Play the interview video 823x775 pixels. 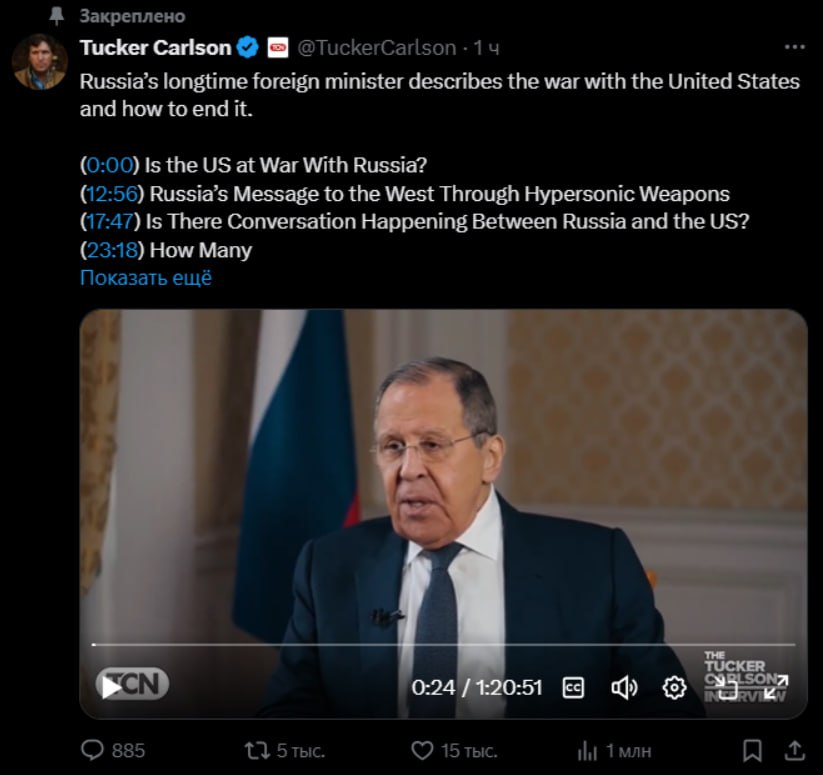point(111,687)
